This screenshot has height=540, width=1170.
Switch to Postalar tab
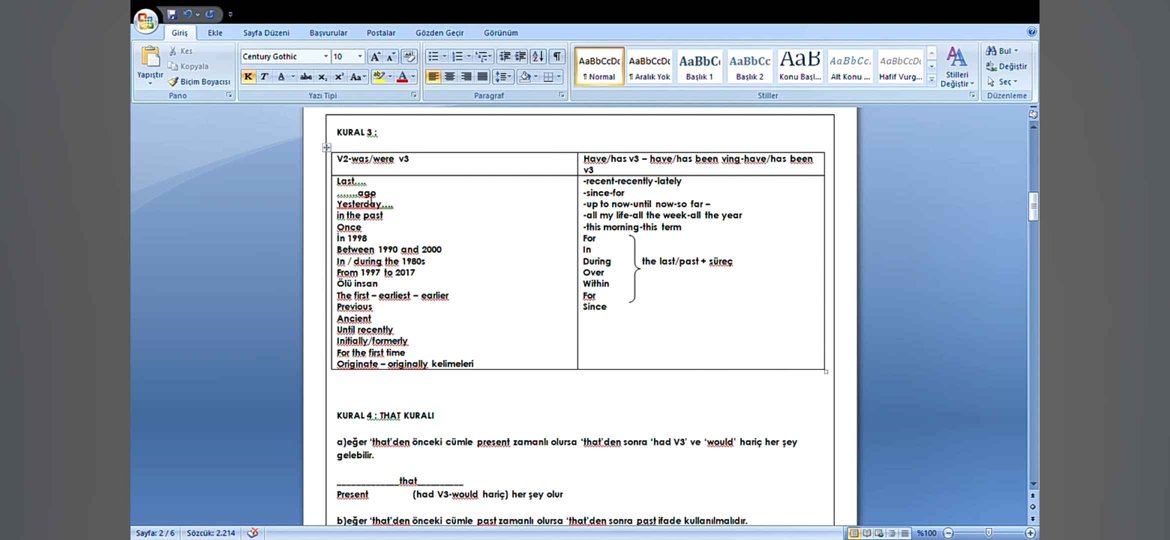[381, 33]
